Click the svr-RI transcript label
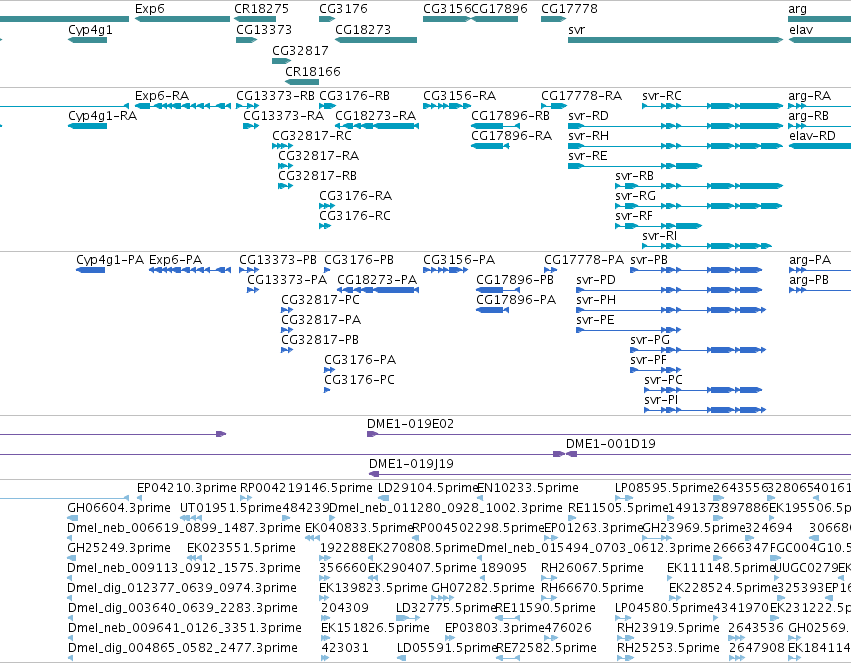 (x=659, y=235)
